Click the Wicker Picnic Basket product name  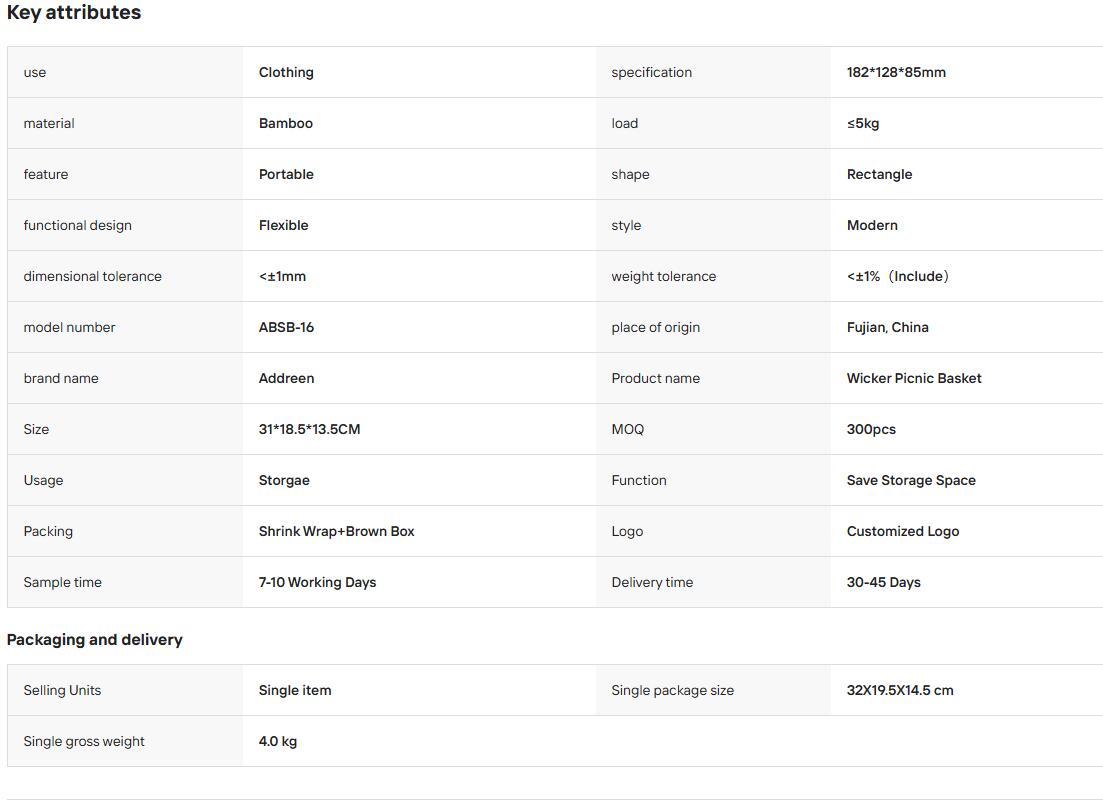click(x=914, y=378)
